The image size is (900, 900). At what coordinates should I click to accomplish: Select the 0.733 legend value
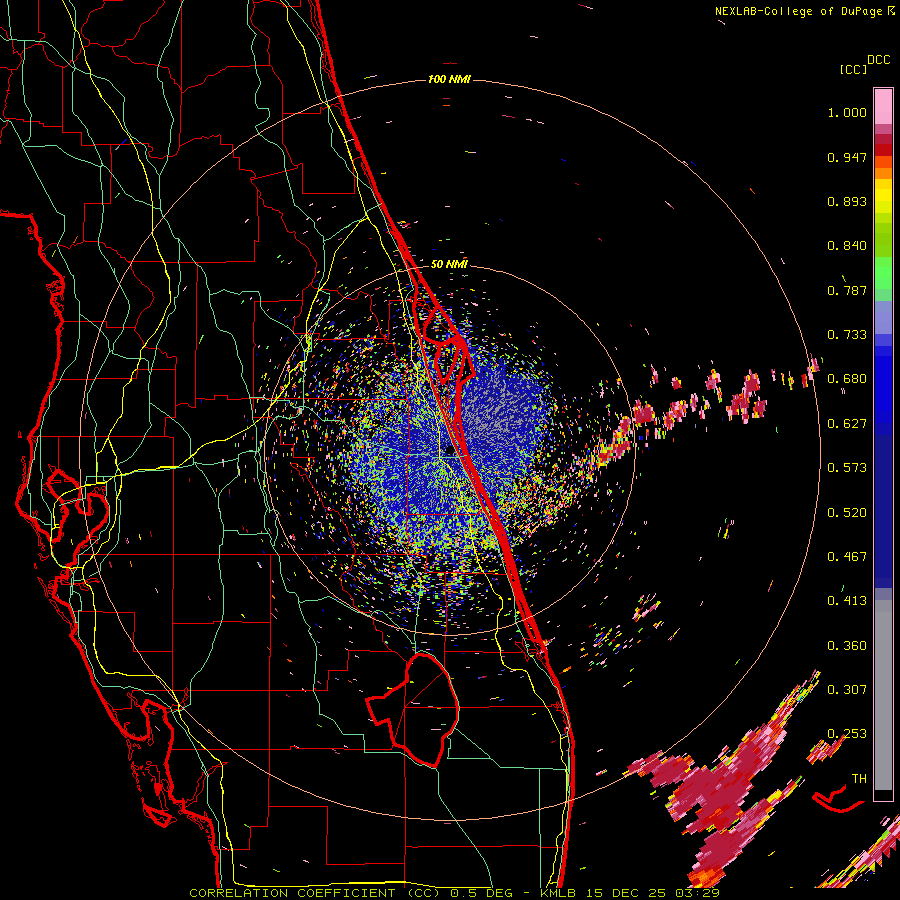847,335
